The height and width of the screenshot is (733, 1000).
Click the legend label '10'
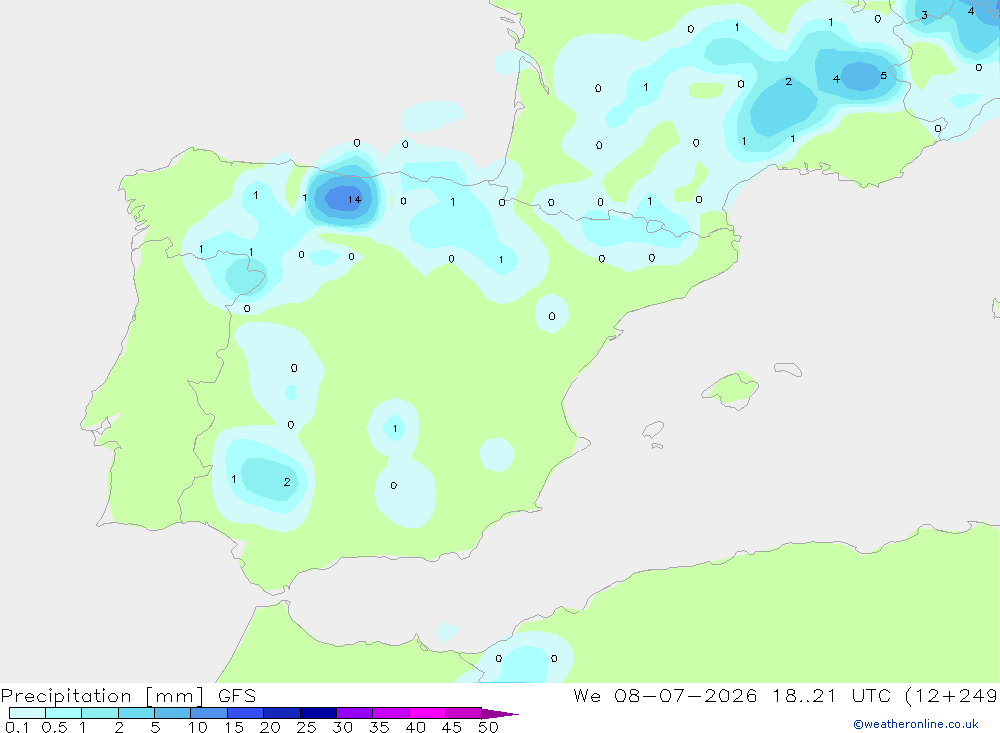pyautogui.click(x=198, y=727)
